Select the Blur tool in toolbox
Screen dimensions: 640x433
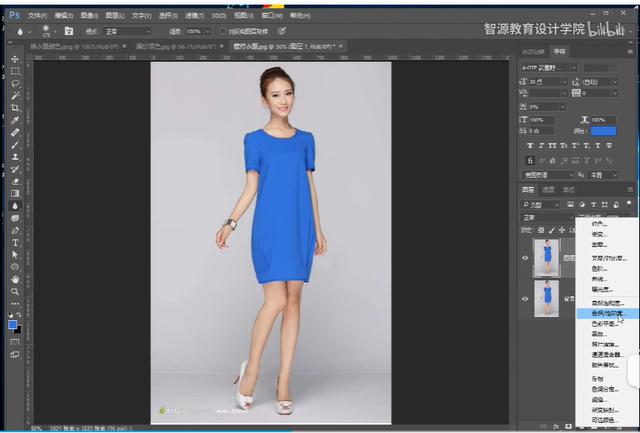coord(15,206)
